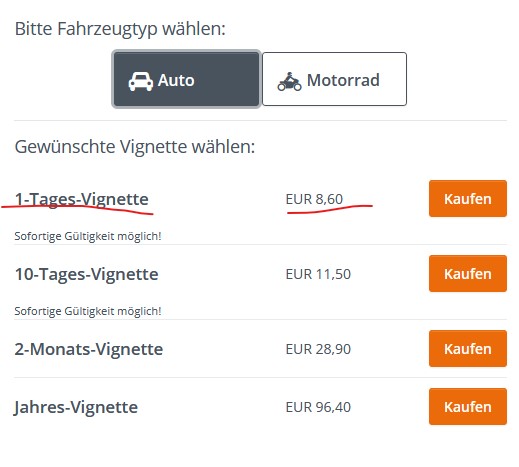
Task: Select the Jahres-Vignette title text
Action: tap(76, 408)
